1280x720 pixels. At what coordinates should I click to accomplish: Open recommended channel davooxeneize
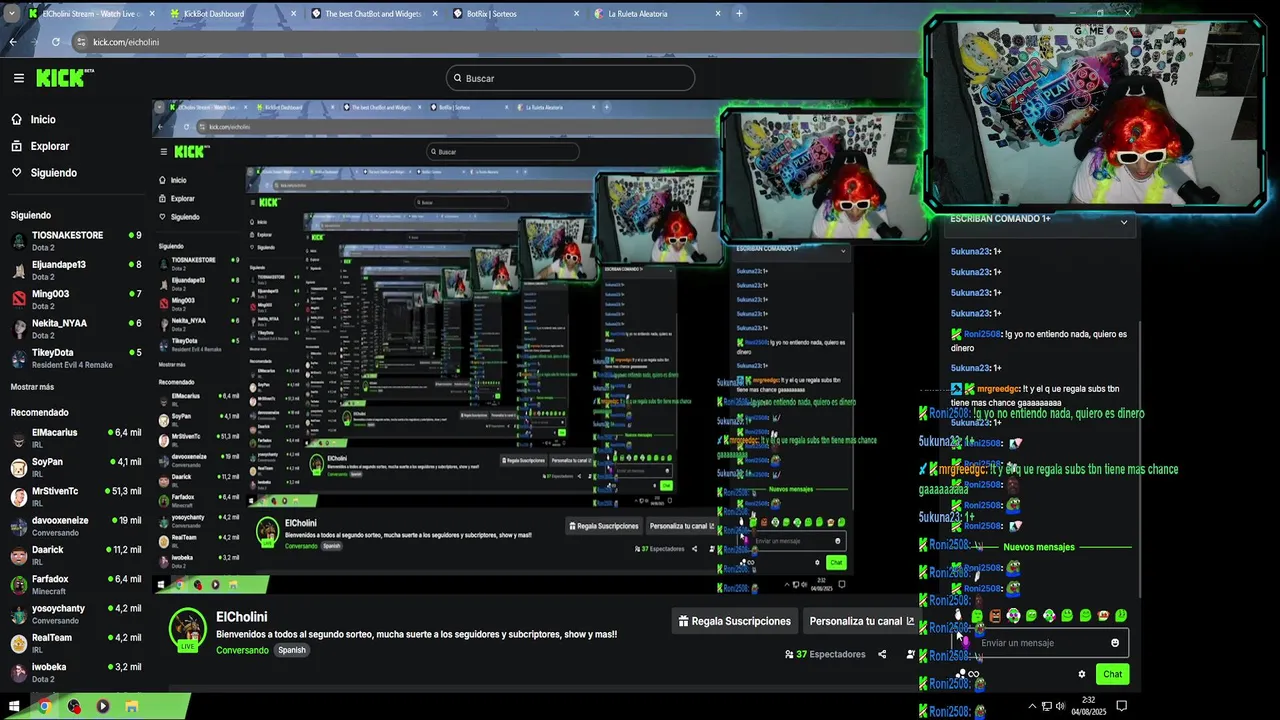coord(75,526)
